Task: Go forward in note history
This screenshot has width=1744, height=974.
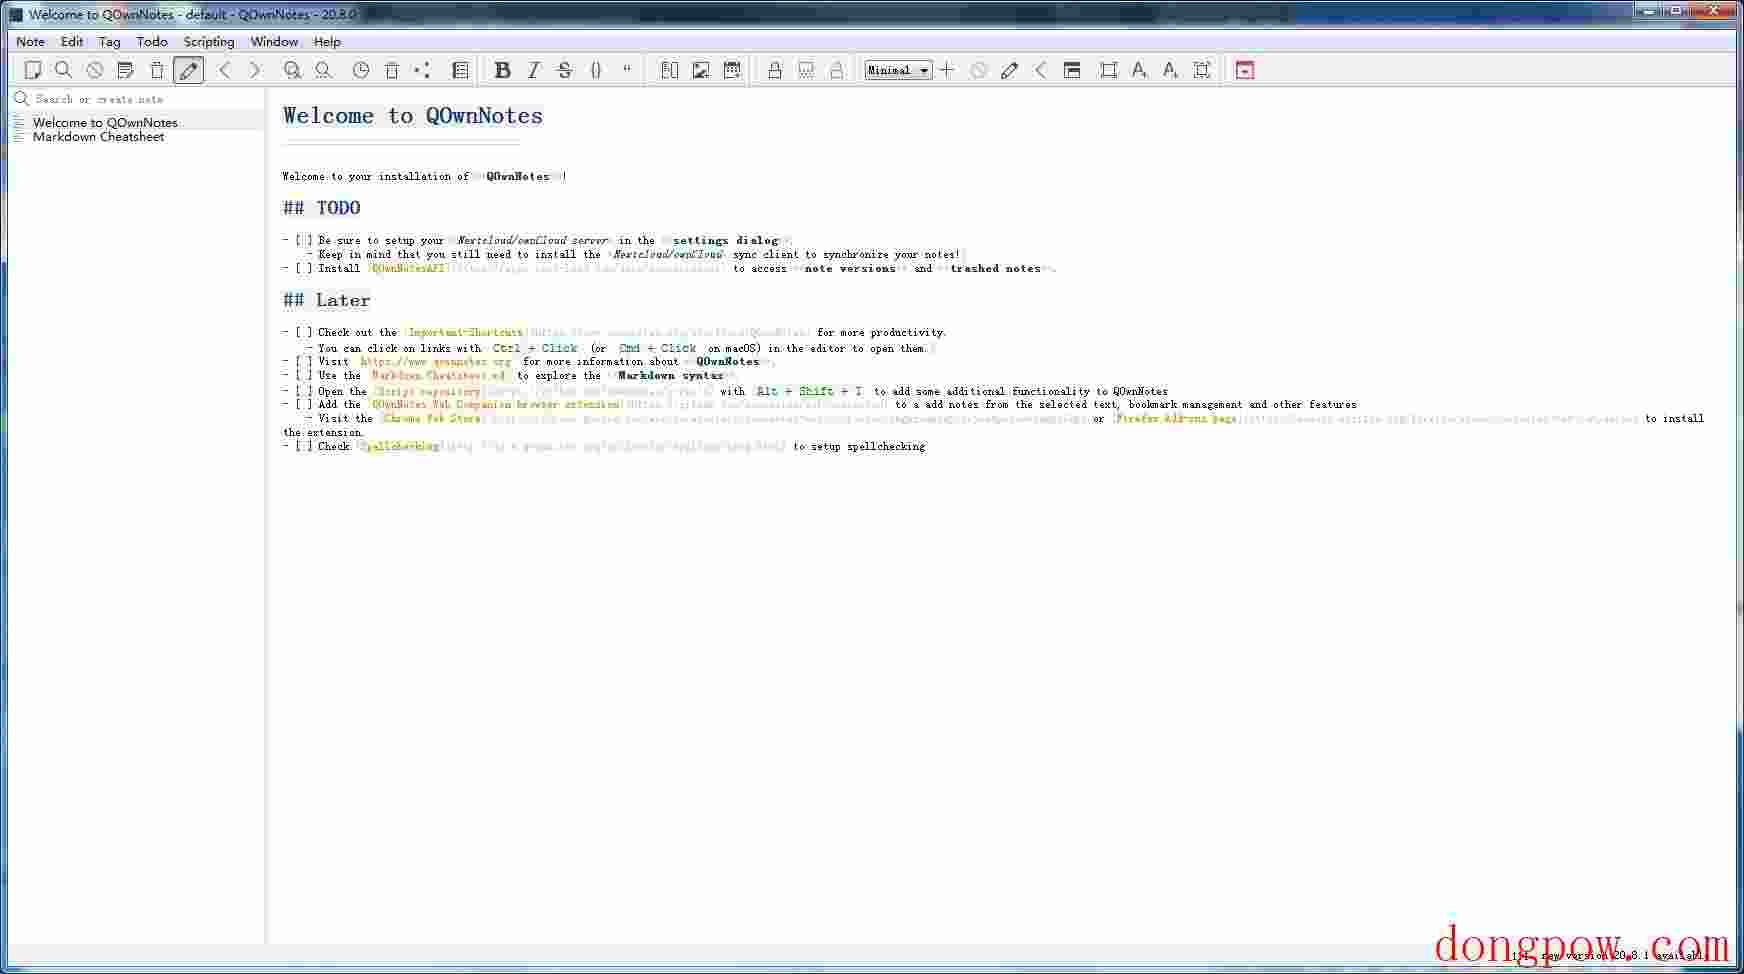Action: (255, 70)
